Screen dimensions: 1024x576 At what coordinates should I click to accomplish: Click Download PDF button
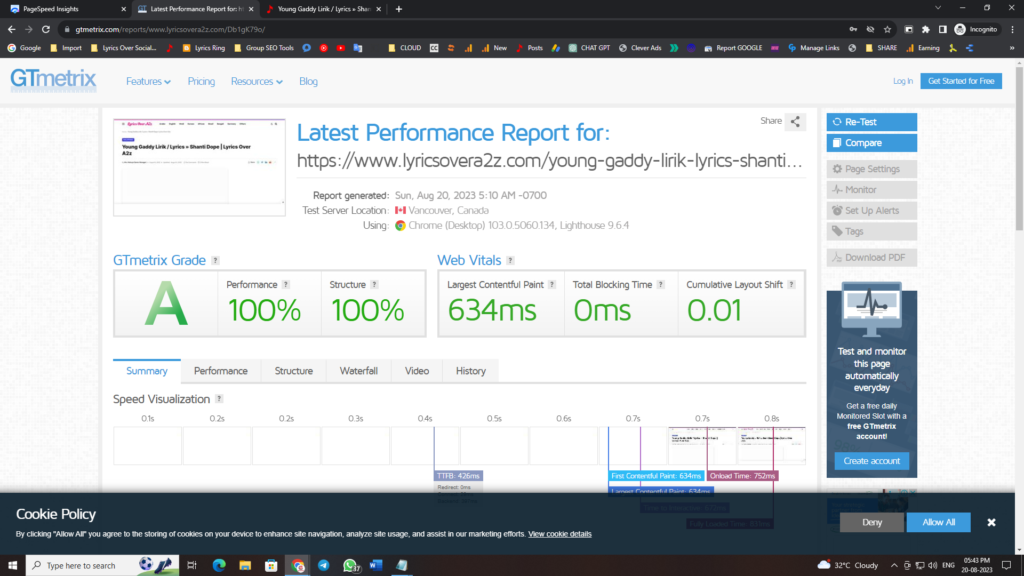(x=872, y=258)
